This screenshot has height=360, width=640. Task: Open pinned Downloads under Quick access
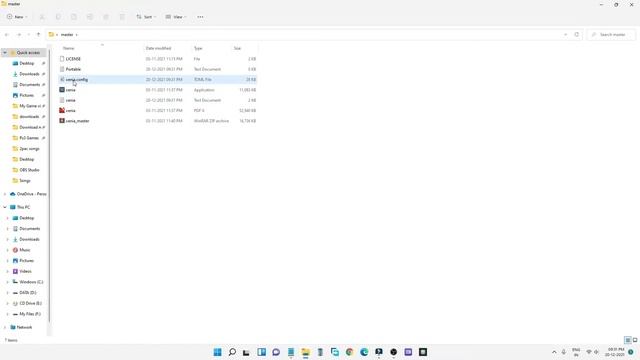[29, 74]
